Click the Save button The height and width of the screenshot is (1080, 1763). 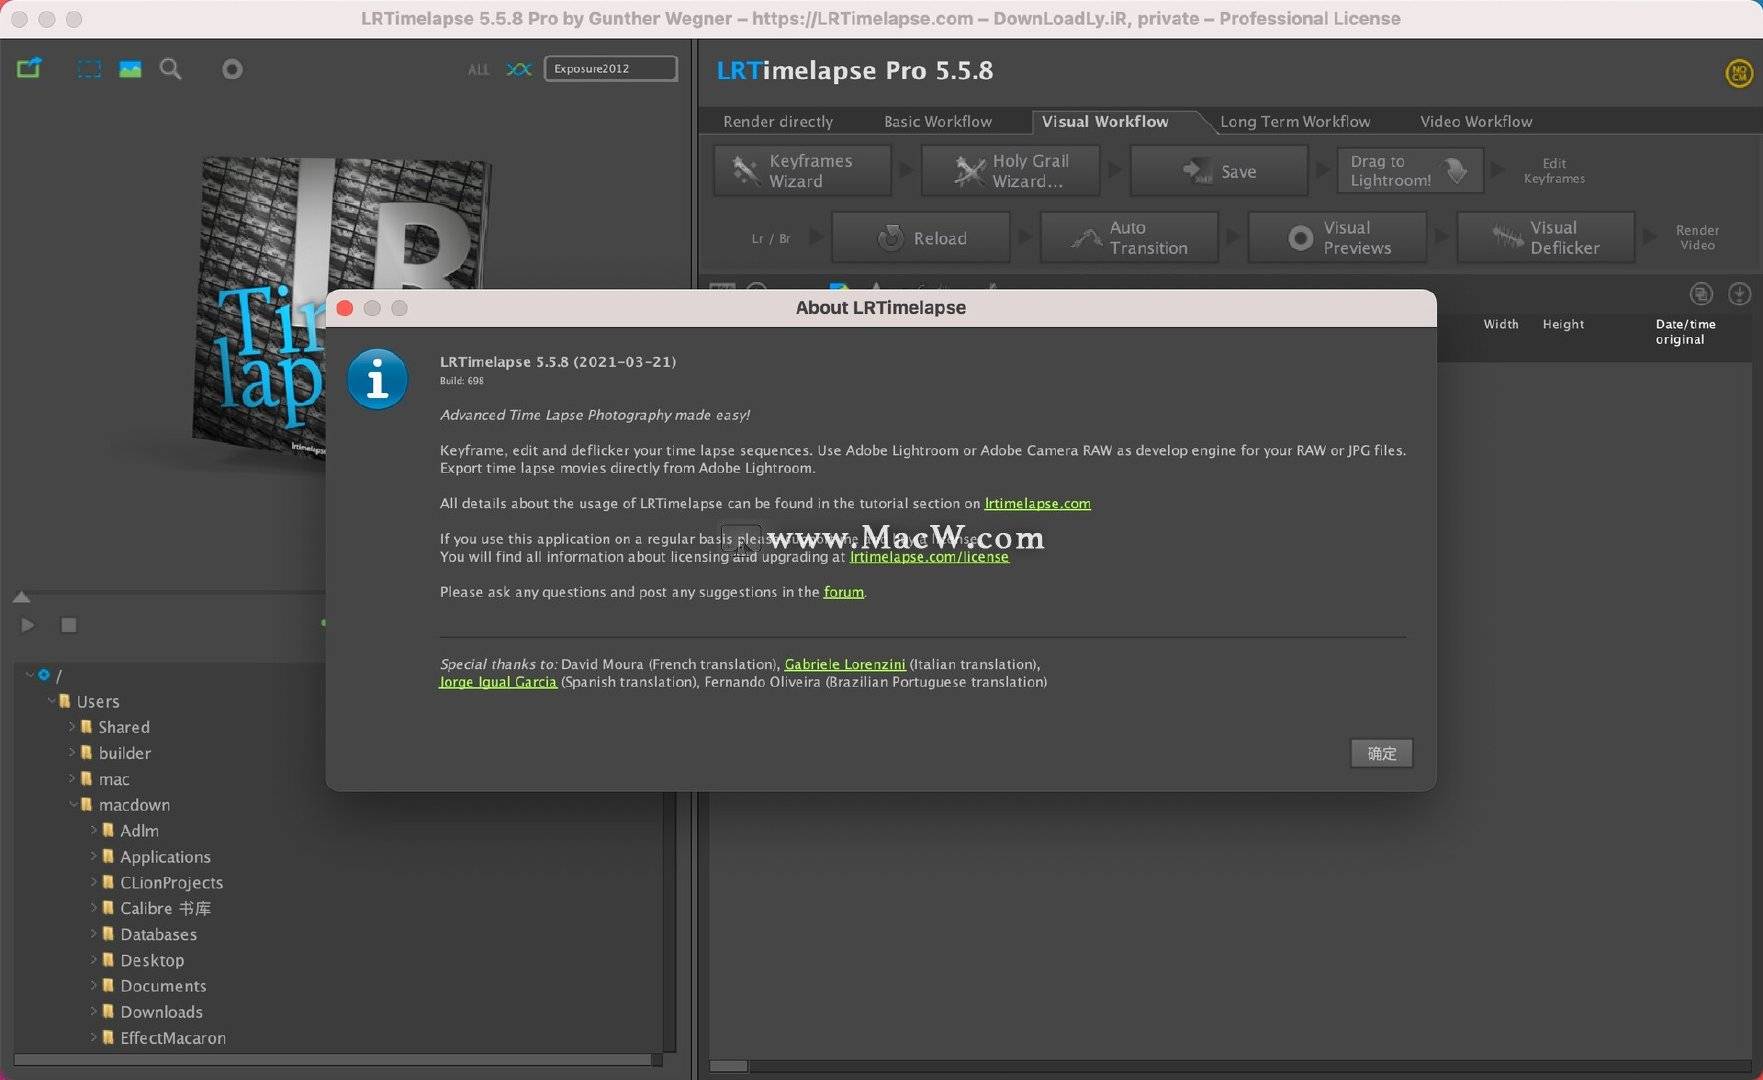[1219, 171]
